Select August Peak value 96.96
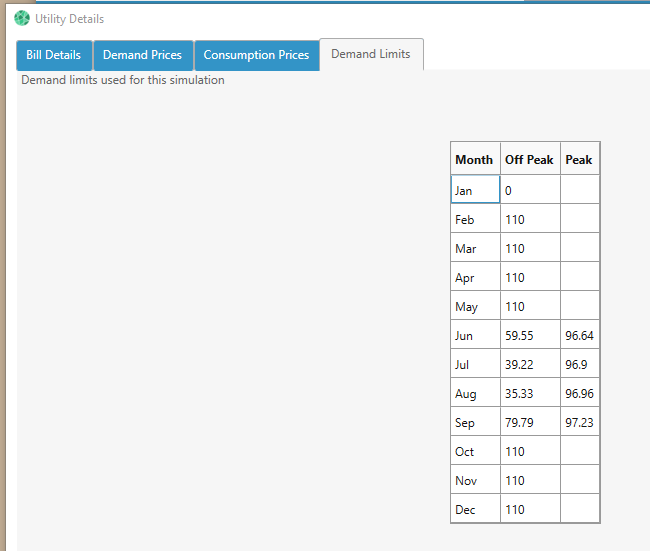Image resolution: width=650 pixels, height=551 pixels. 580,394
